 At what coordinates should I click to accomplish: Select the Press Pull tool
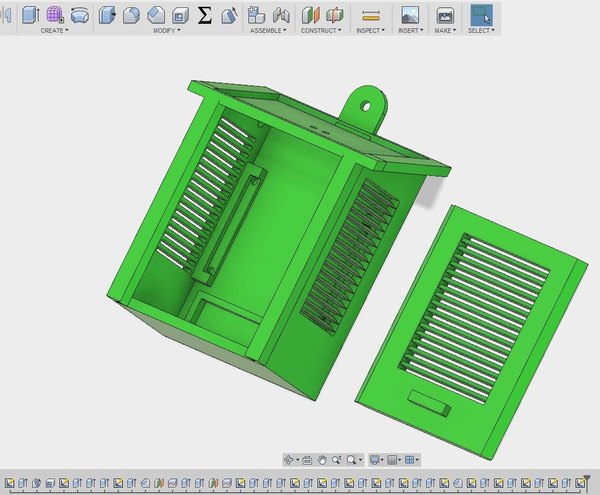coord(108,15)
